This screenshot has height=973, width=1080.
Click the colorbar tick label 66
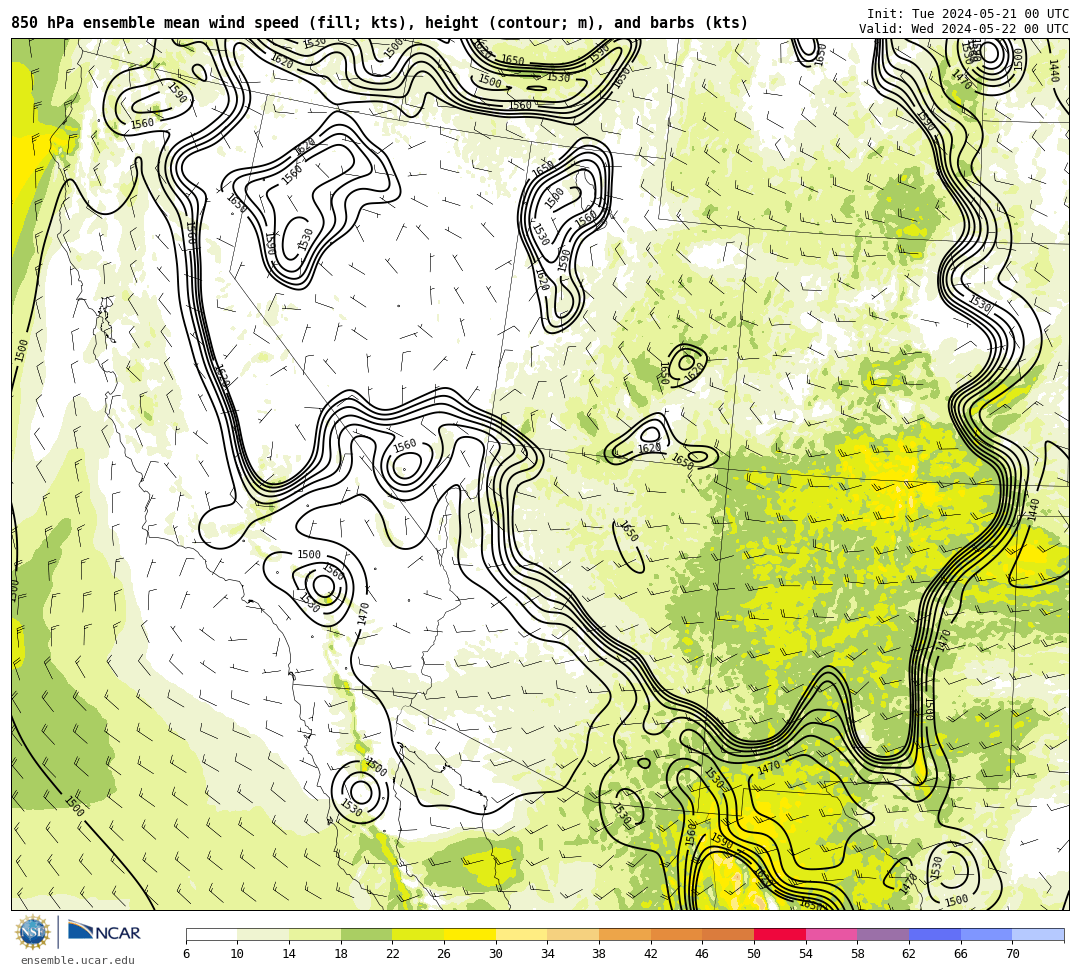click(x=961, y=954)
